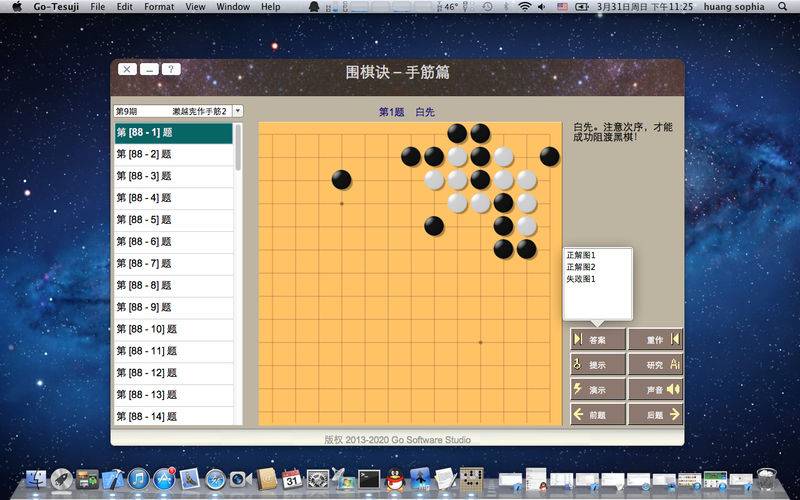Click the problem list scrollbar

238,273
